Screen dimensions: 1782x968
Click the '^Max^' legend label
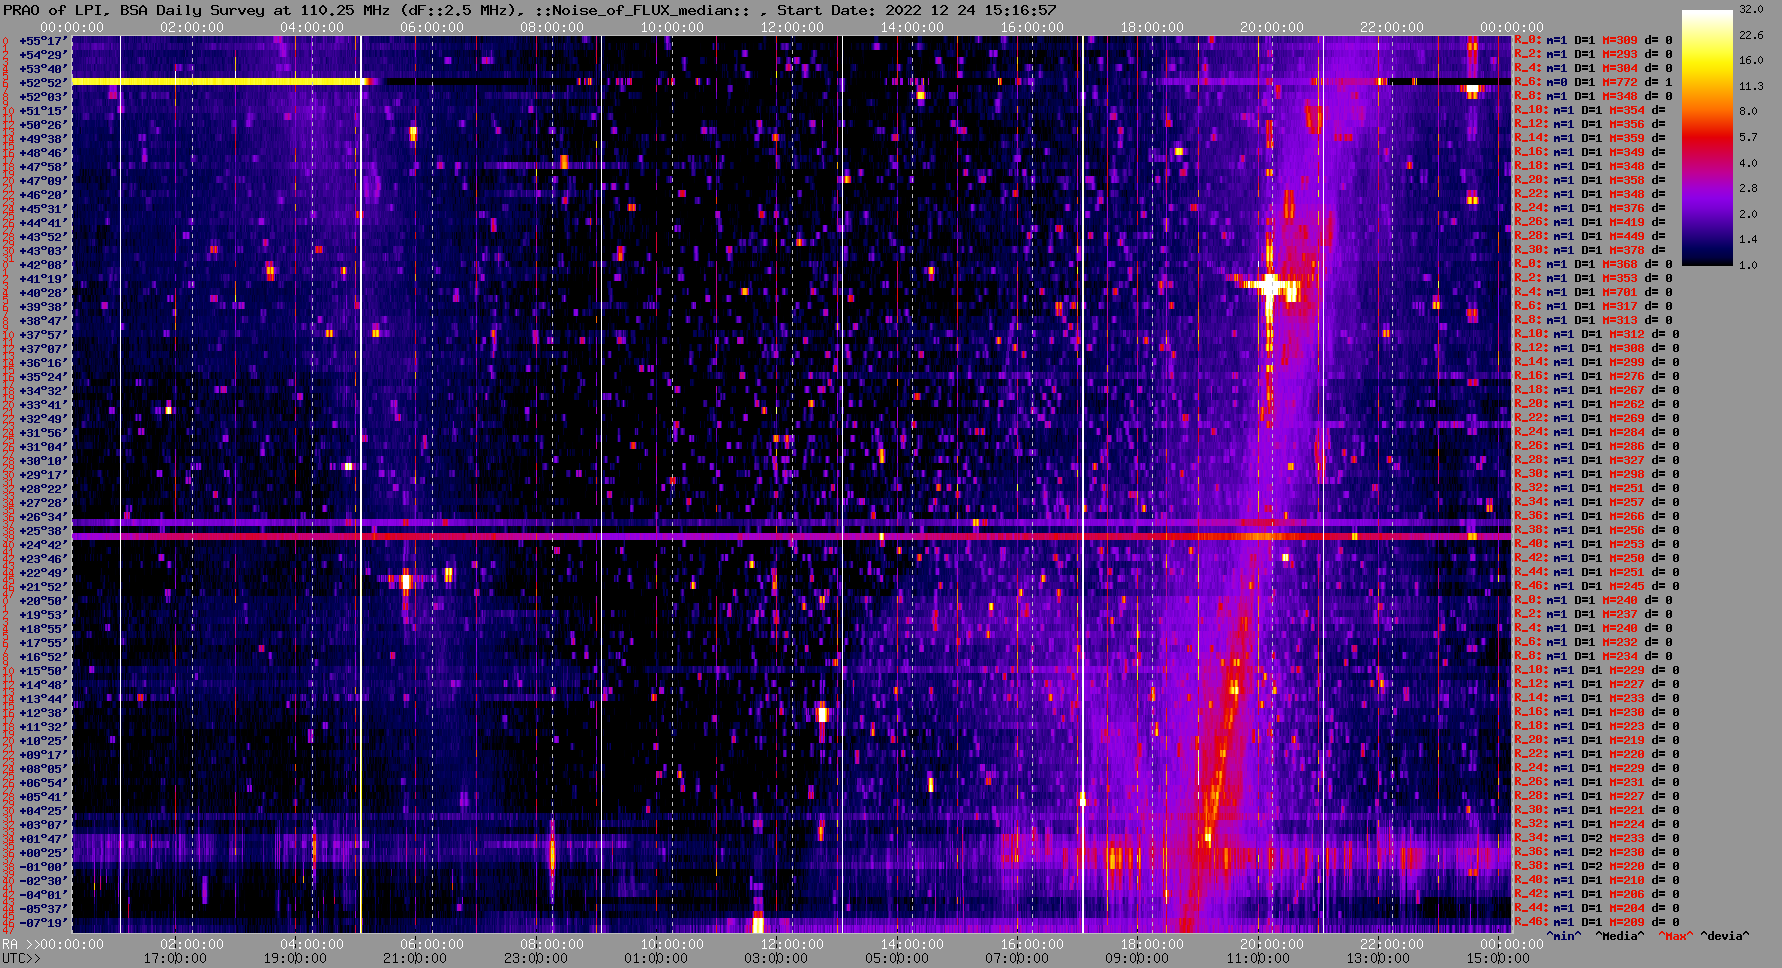point(1675,936)
